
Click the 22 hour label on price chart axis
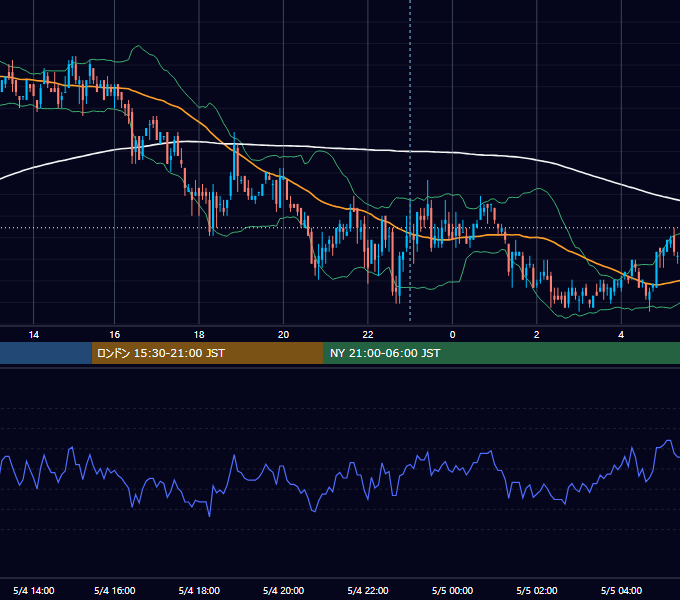[368, 335]
